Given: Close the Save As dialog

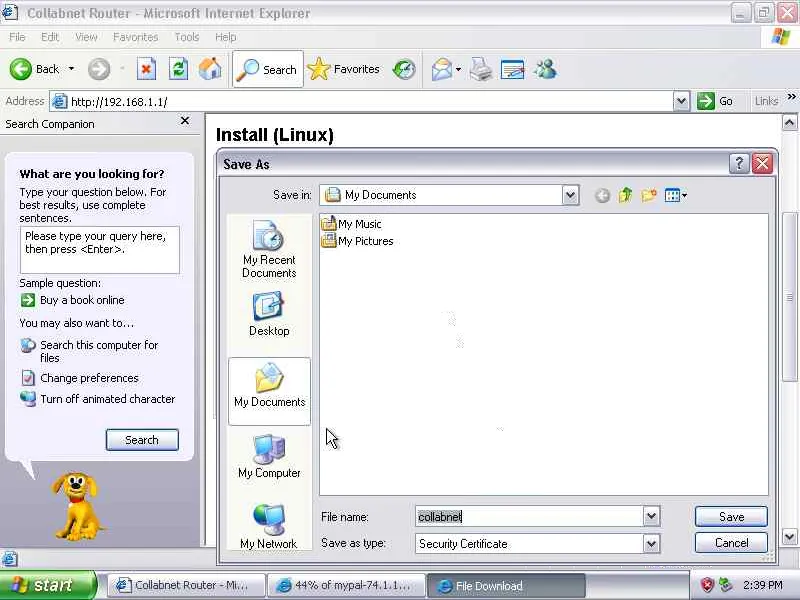Looking at the screenshot, I should point(762,164).
